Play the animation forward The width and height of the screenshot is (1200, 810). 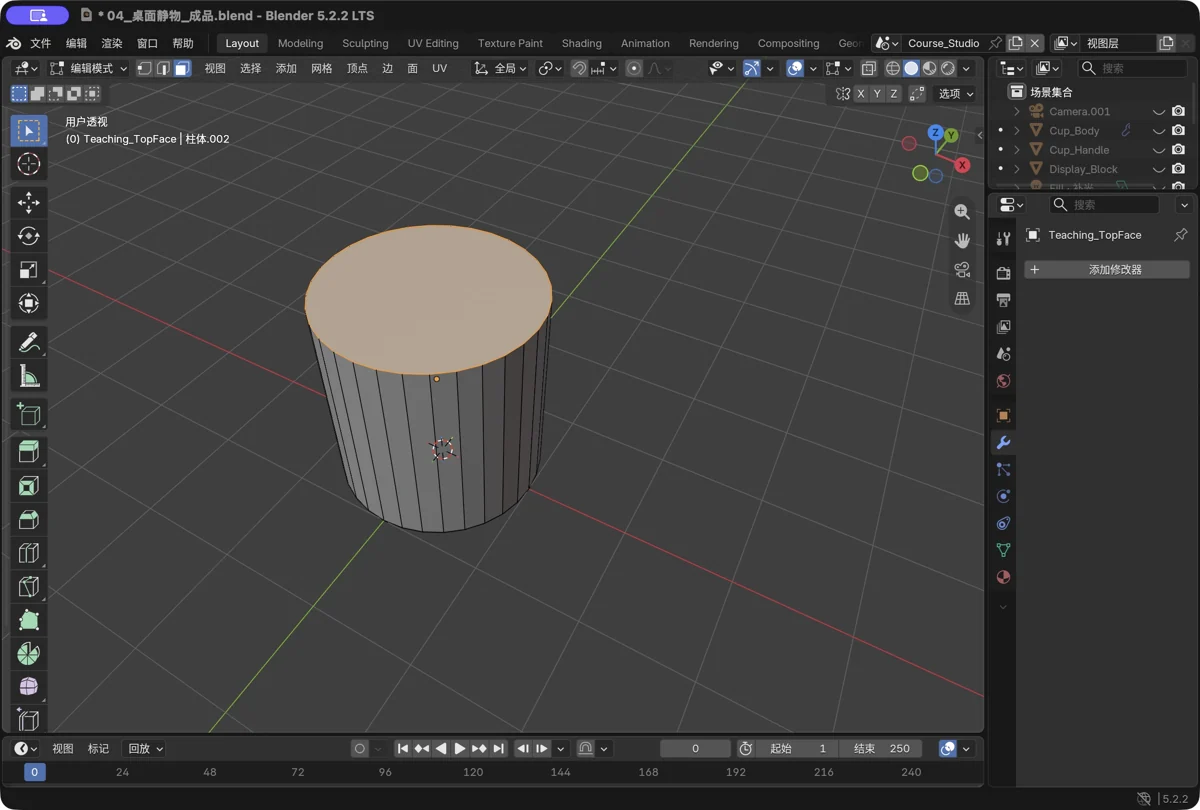460,748
